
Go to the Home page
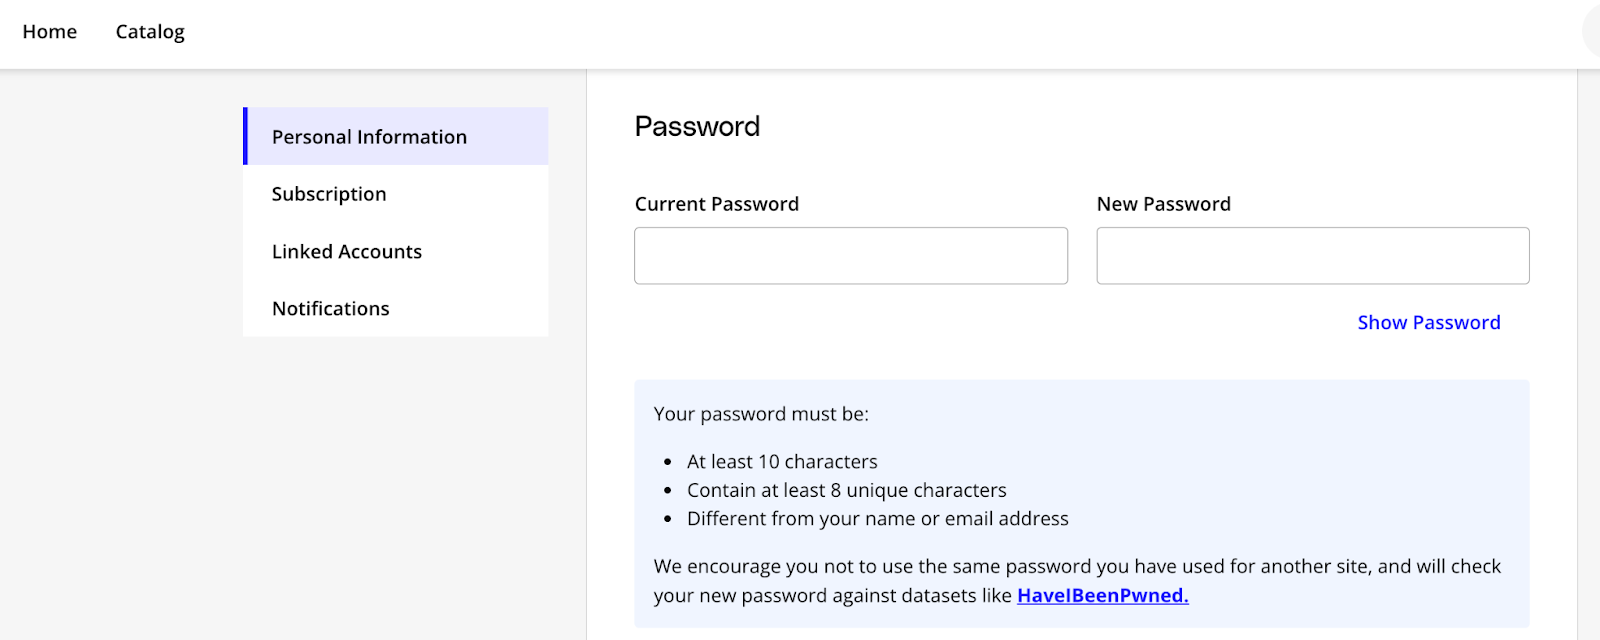point(50,32)
